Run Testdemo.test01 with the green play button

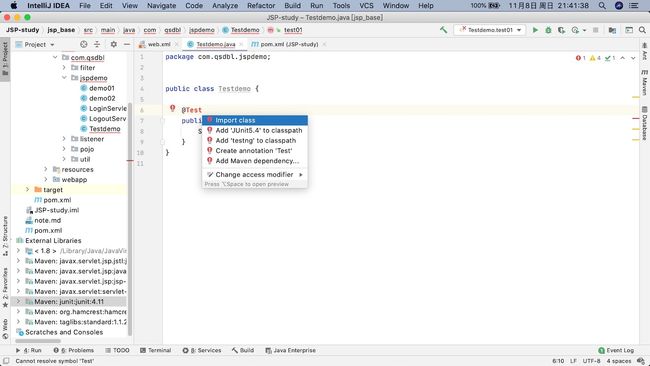tap(535, 30)
